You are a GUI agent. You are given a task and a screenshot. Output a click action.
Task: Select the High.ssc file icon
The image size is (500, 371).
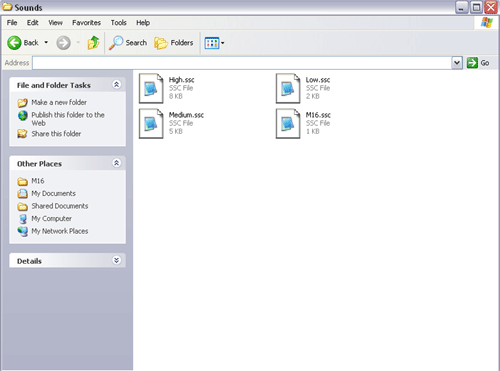(x=151, y=88)
